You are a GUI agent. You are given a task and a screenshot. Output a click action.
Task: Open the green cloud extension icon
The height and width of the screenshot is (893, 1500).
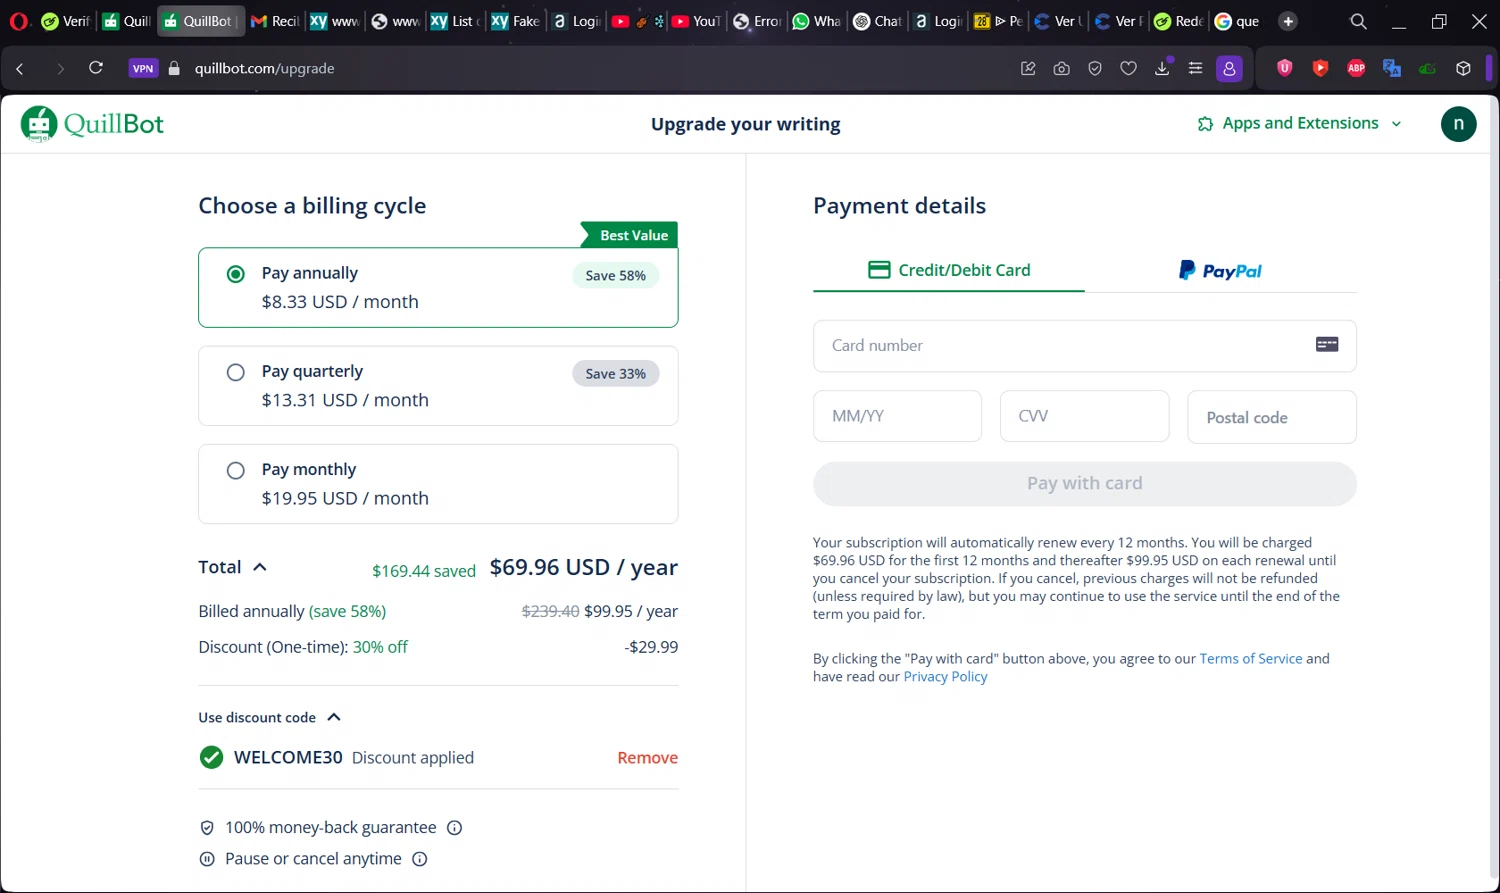tap(1427, 68)
